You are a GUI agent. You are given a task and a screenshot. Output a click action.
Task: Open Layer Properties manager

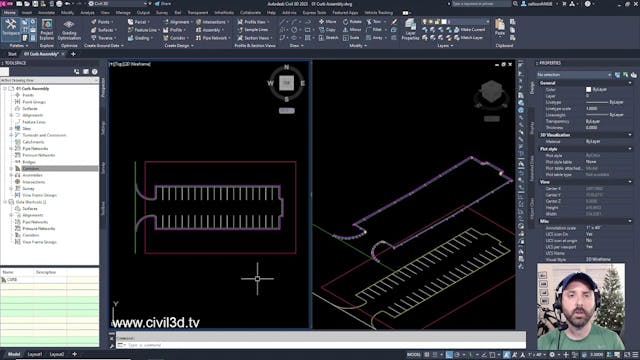point(410,29)
